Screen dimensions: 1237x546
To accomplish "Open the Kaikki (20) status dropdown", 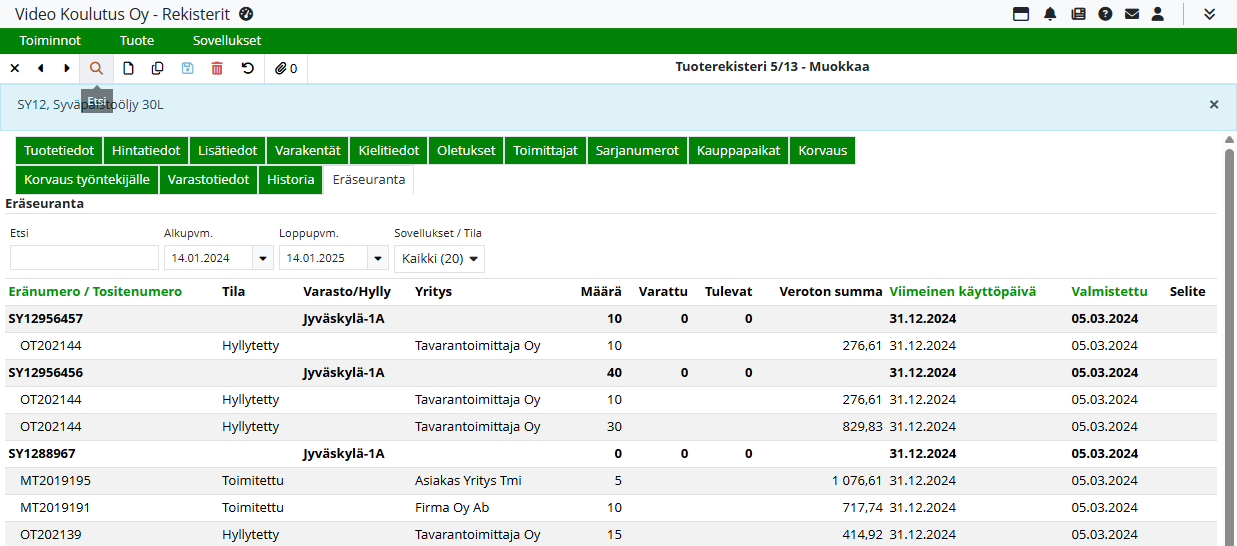I will point(439,258).
